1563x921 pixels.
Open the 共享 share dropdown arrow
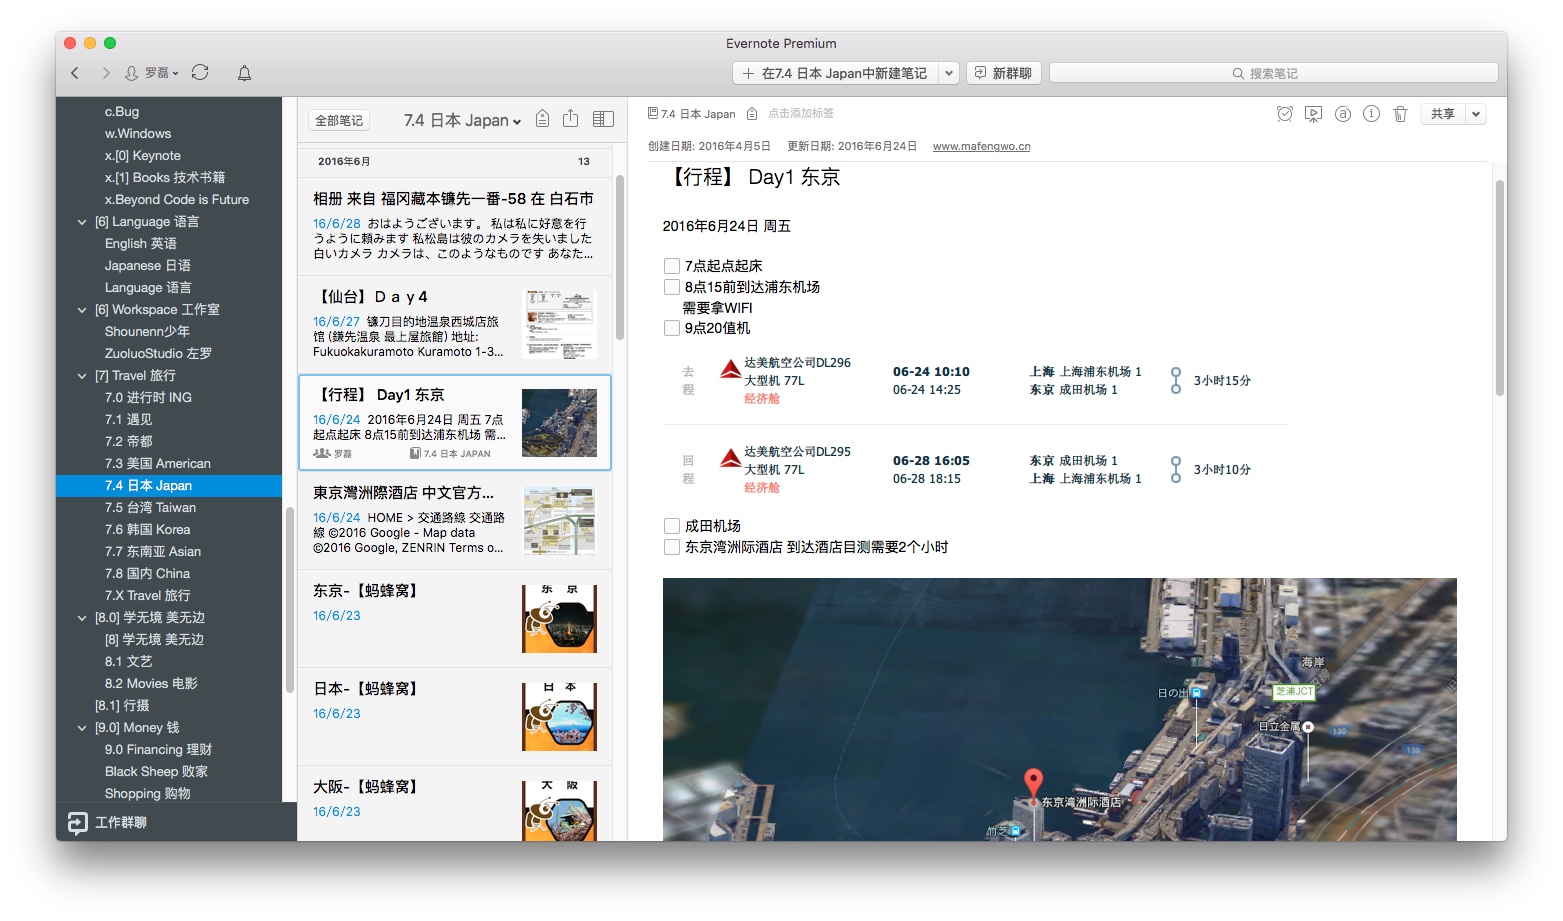1476,114
